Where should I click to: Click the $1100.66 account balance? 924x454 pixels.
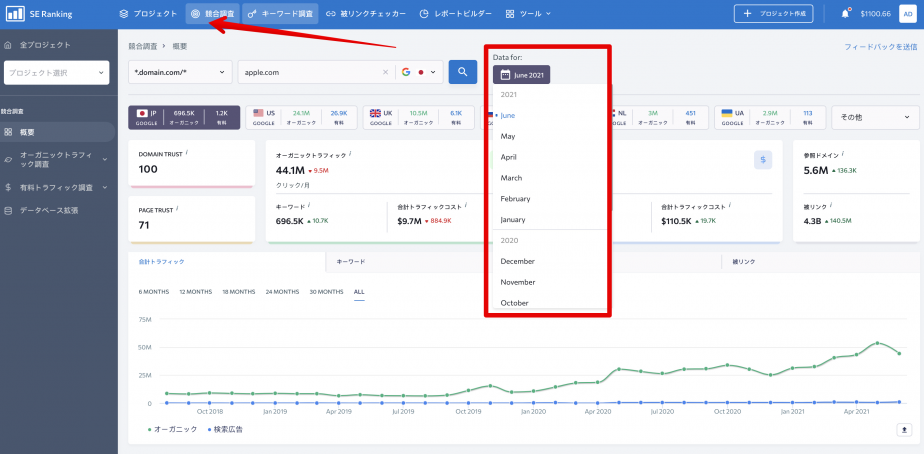click(875, 14)
